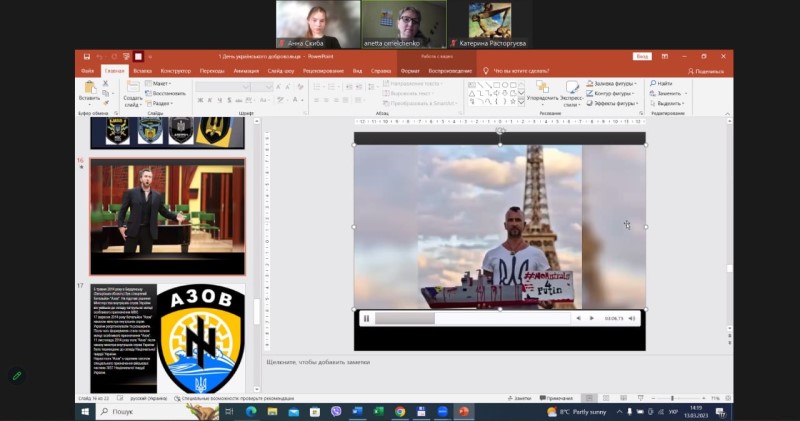800x421 pixels.
Task: Click Найти find button
Action: click(x=661, y=83)
